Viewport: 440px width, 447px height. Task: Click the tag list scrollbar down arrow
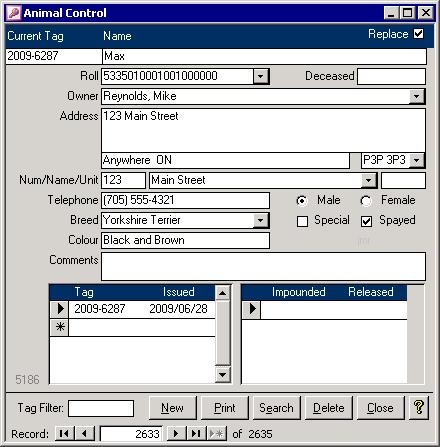pyautogui.click(x=222, y=375)
